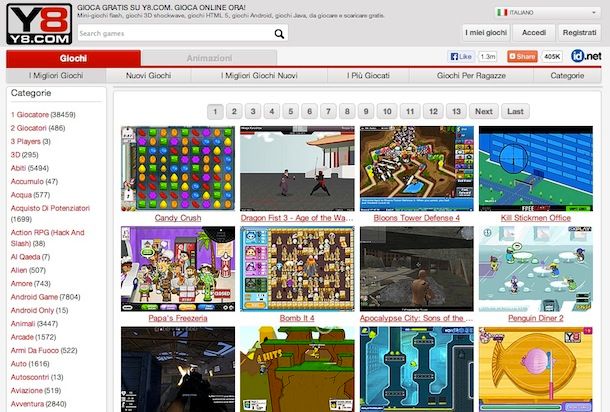The image size is (610, 412).
Task: Open the Arcade category
Action: [22, 337]
